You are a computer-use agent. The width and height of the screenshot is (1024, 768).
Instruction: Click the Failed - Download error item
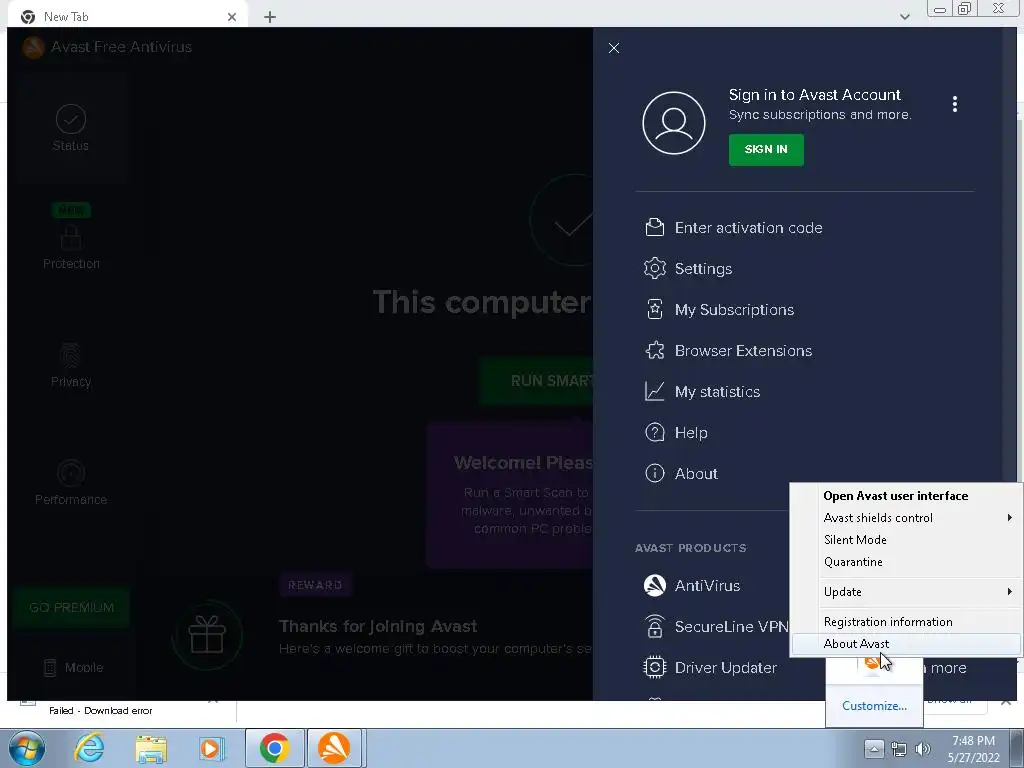tap(101, 711)
